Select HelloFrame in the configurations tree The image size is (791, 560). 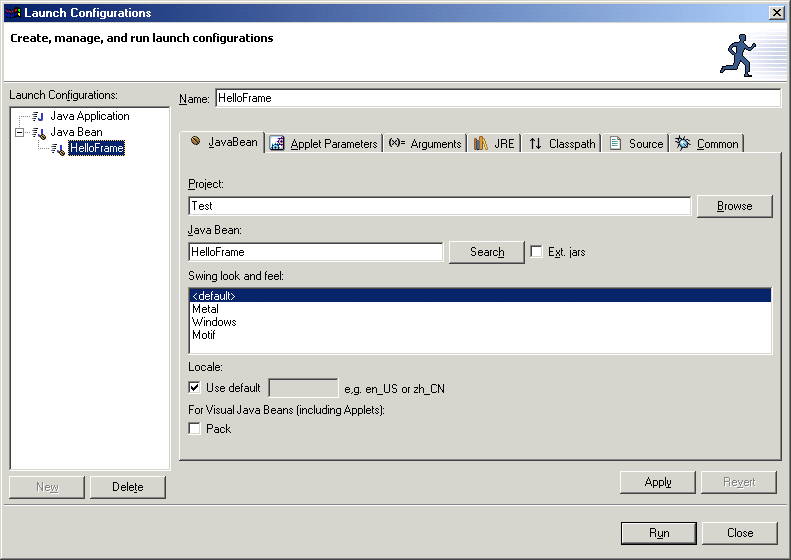coord(96,148)
